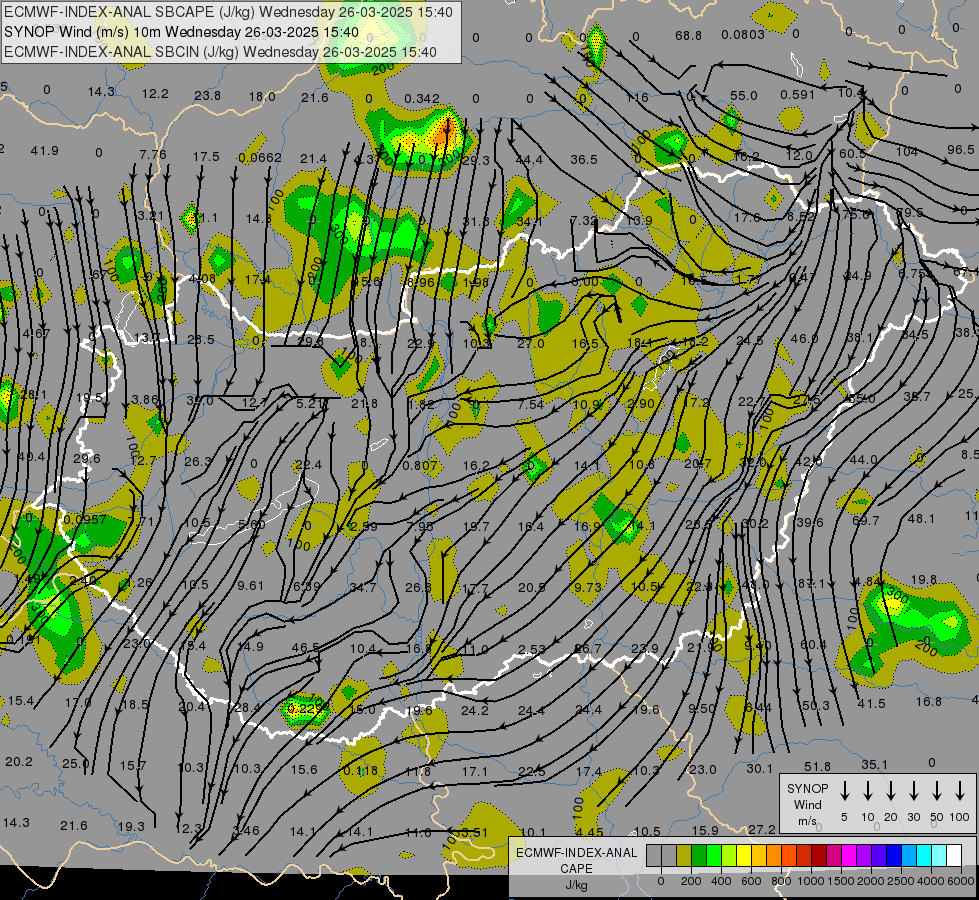Click the 30 m/s wind arrow in legend
This screenshot has height=900, width=979.
click(914, 791)
